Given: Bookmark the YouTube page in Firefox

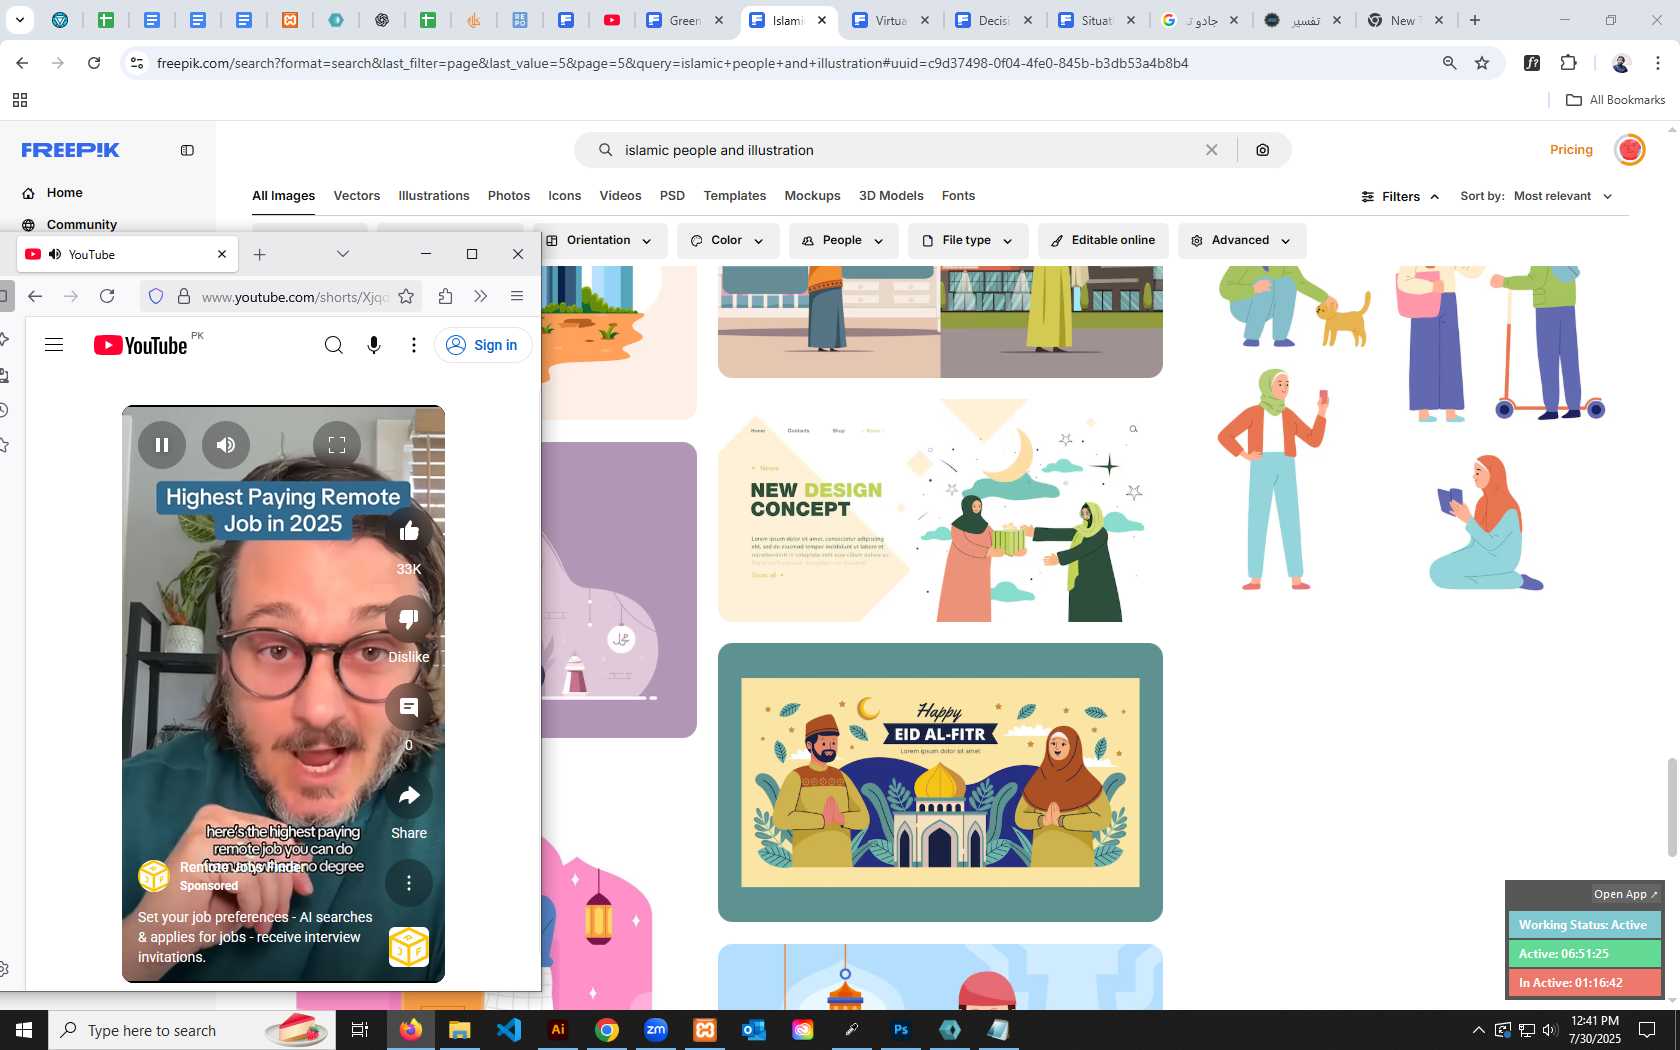Looking at the screenshot, I should 406,296.
